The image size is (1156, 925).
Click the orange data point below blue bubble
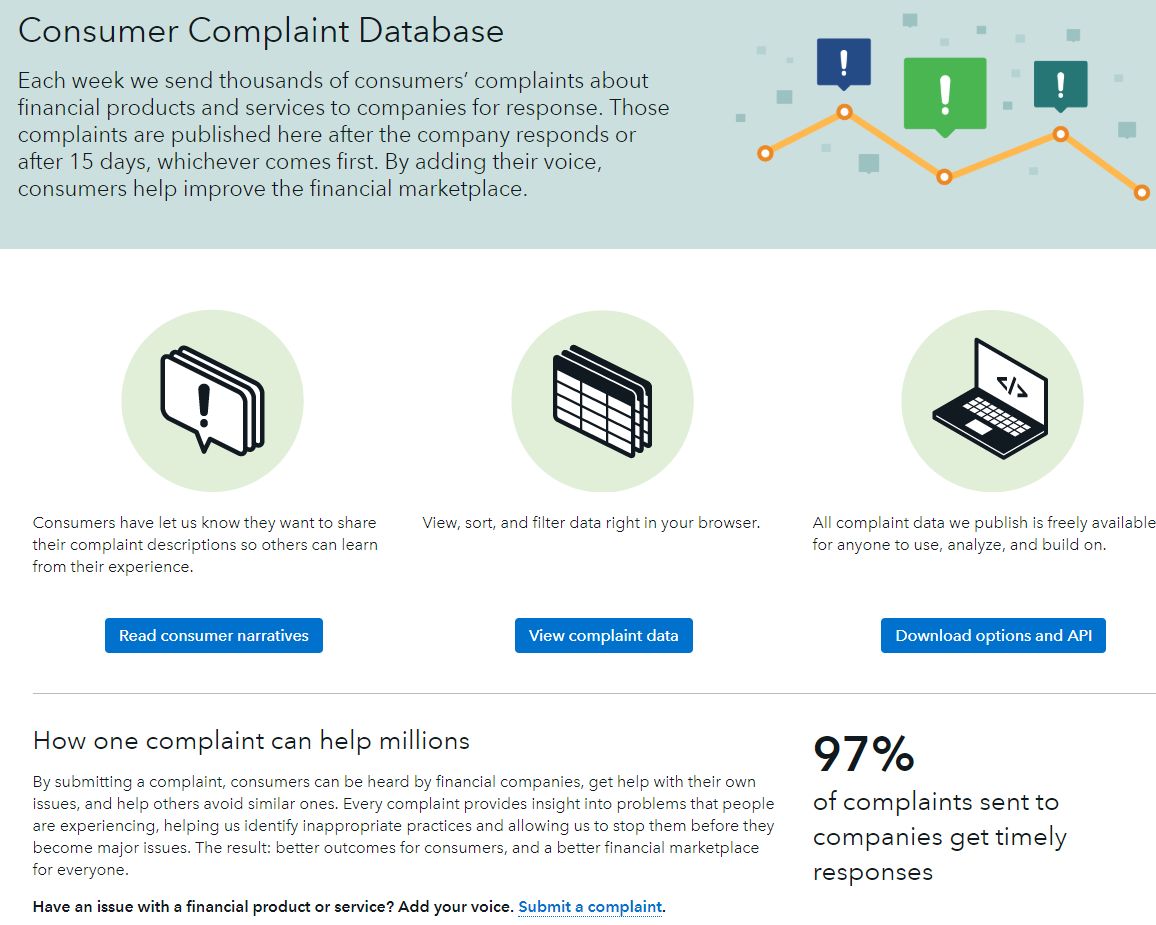coord(844,112)
